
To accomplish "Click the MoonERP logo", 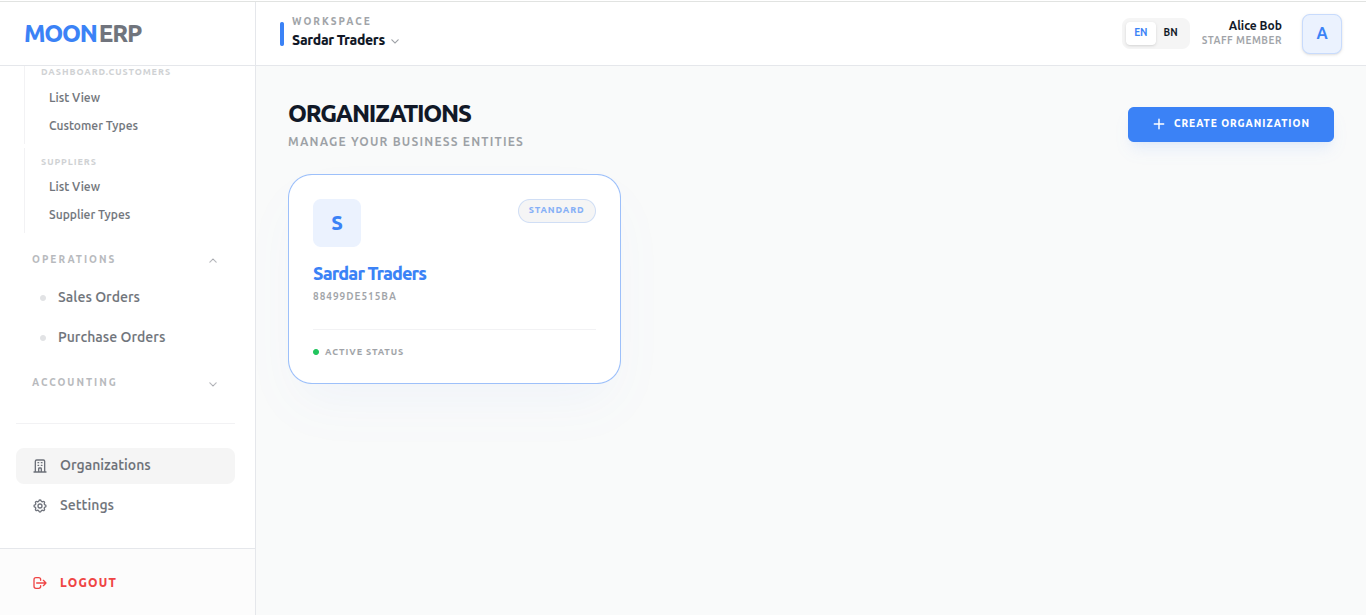I will [x=83, y=33].
